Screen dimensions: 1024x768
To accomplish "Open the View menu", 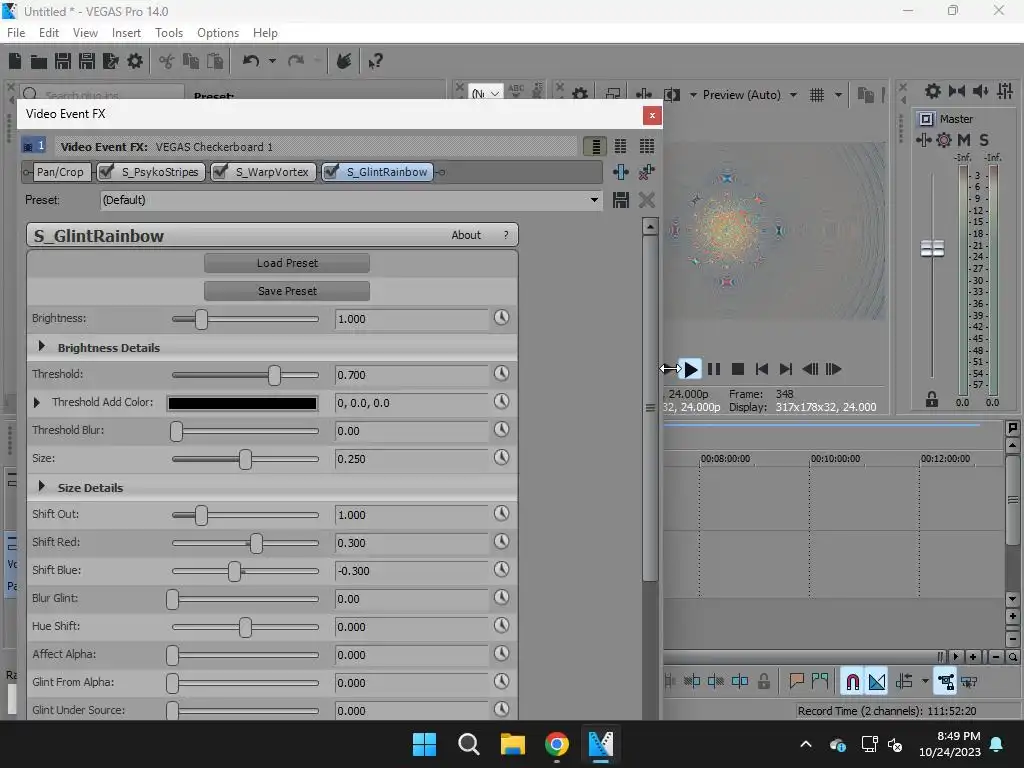I will pos(85,33).
